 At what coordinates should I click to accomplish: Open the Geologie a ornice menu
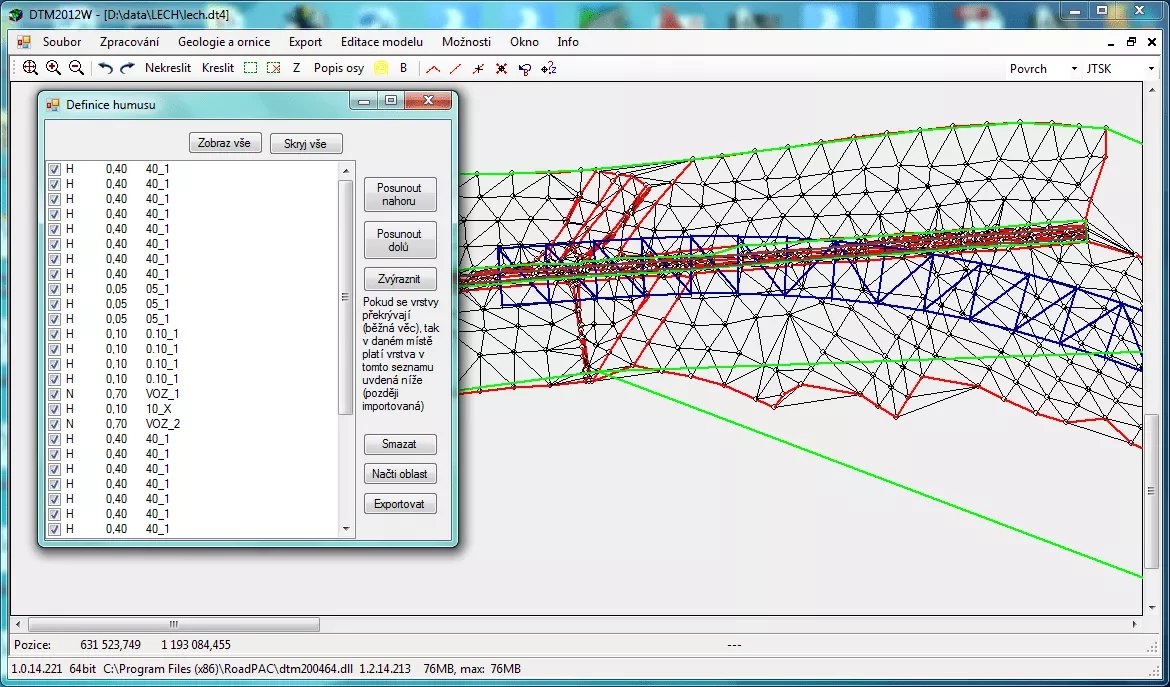coord(224,42)
